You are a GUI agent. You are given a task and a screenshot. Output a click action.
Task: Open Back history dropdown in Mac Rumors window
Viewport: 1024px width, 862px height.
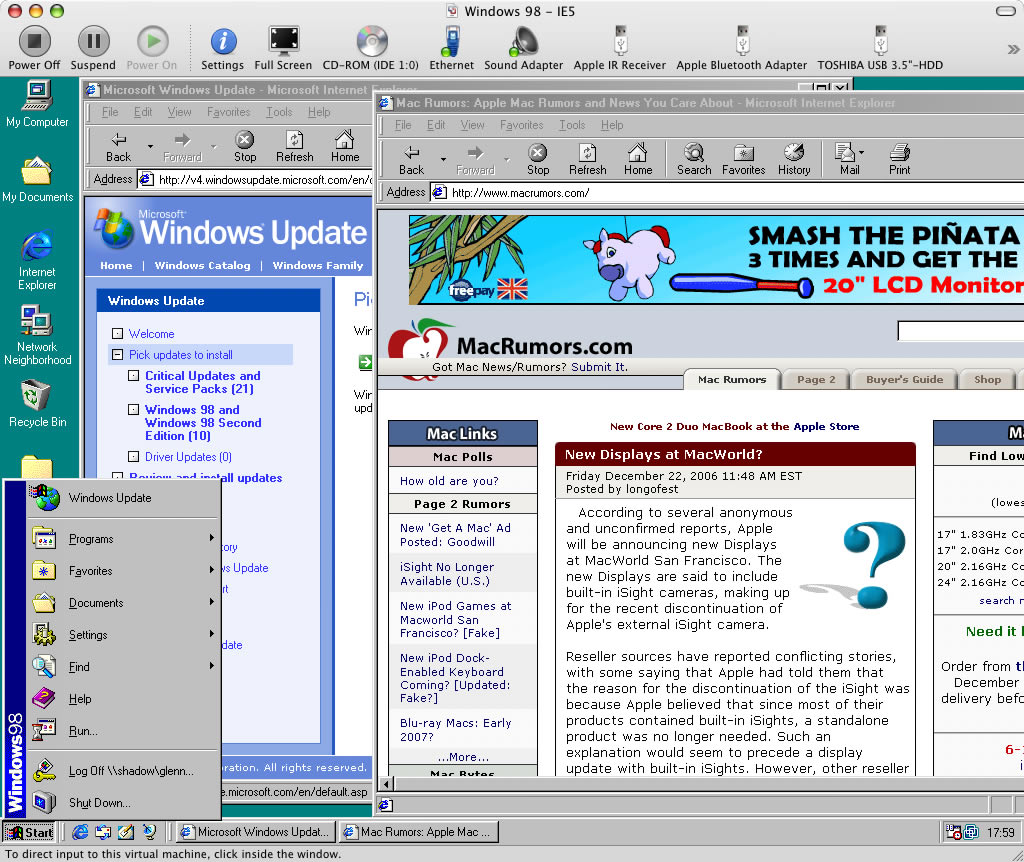click(x=443, y=159)
